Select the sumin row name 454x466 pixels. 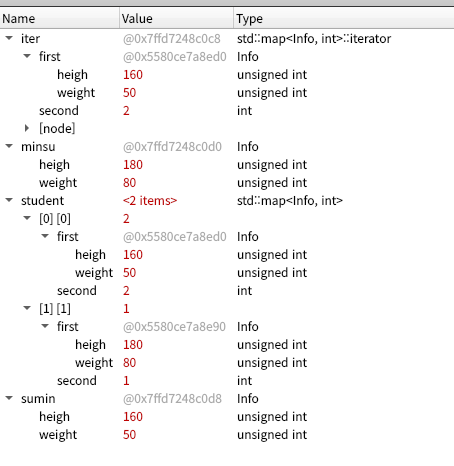click(x=38, y=399)
